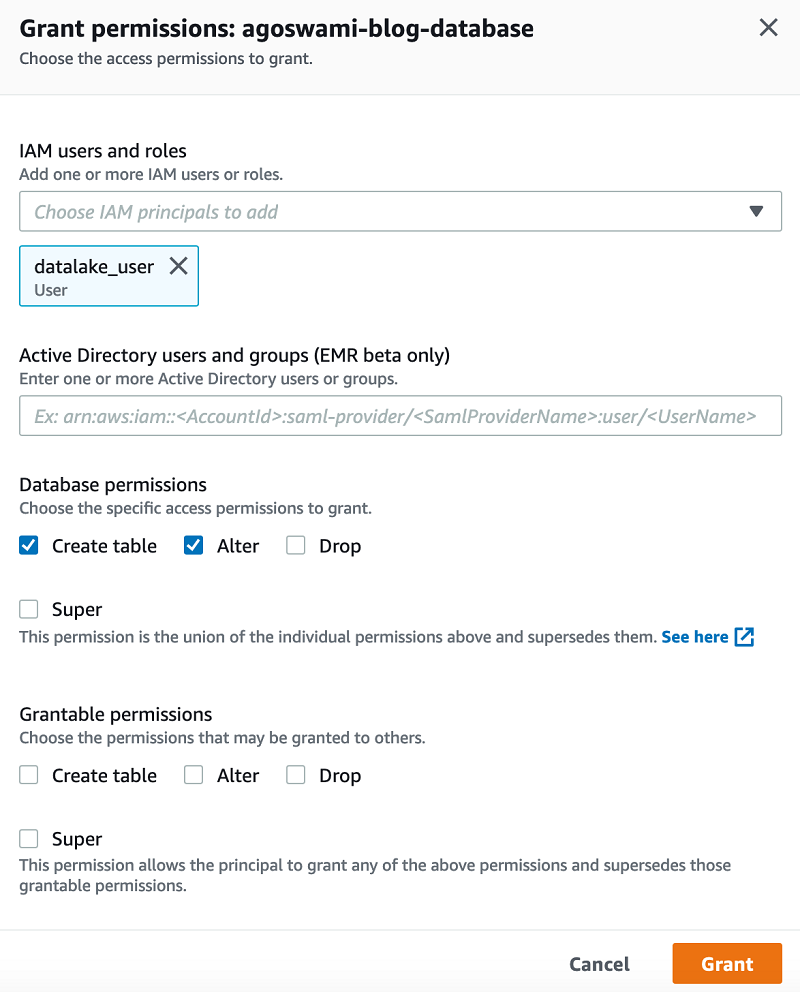Screen dimensions: 800x992
Task: Check grantable Drop permission
Action: click(296, 776)
